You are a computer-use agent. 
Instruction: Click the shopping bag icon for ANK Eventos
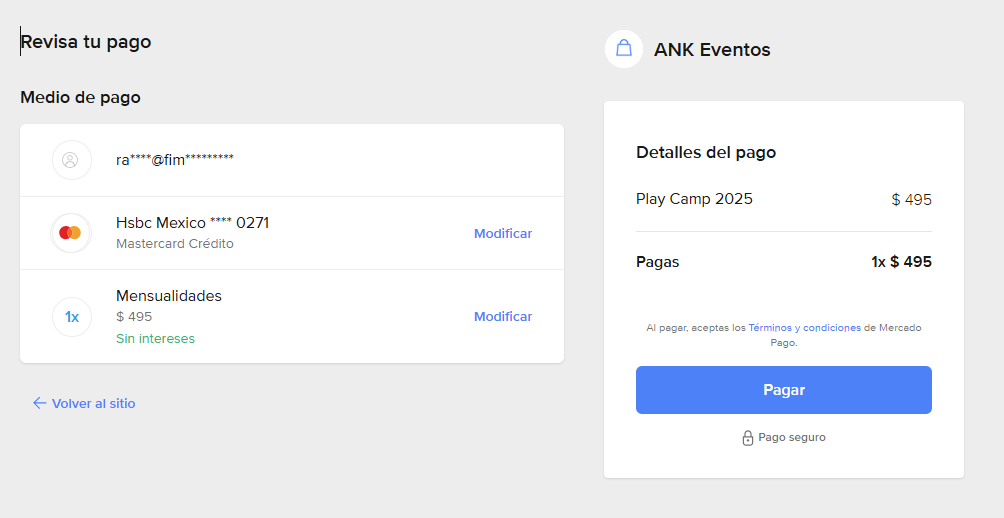click(624, 49)
